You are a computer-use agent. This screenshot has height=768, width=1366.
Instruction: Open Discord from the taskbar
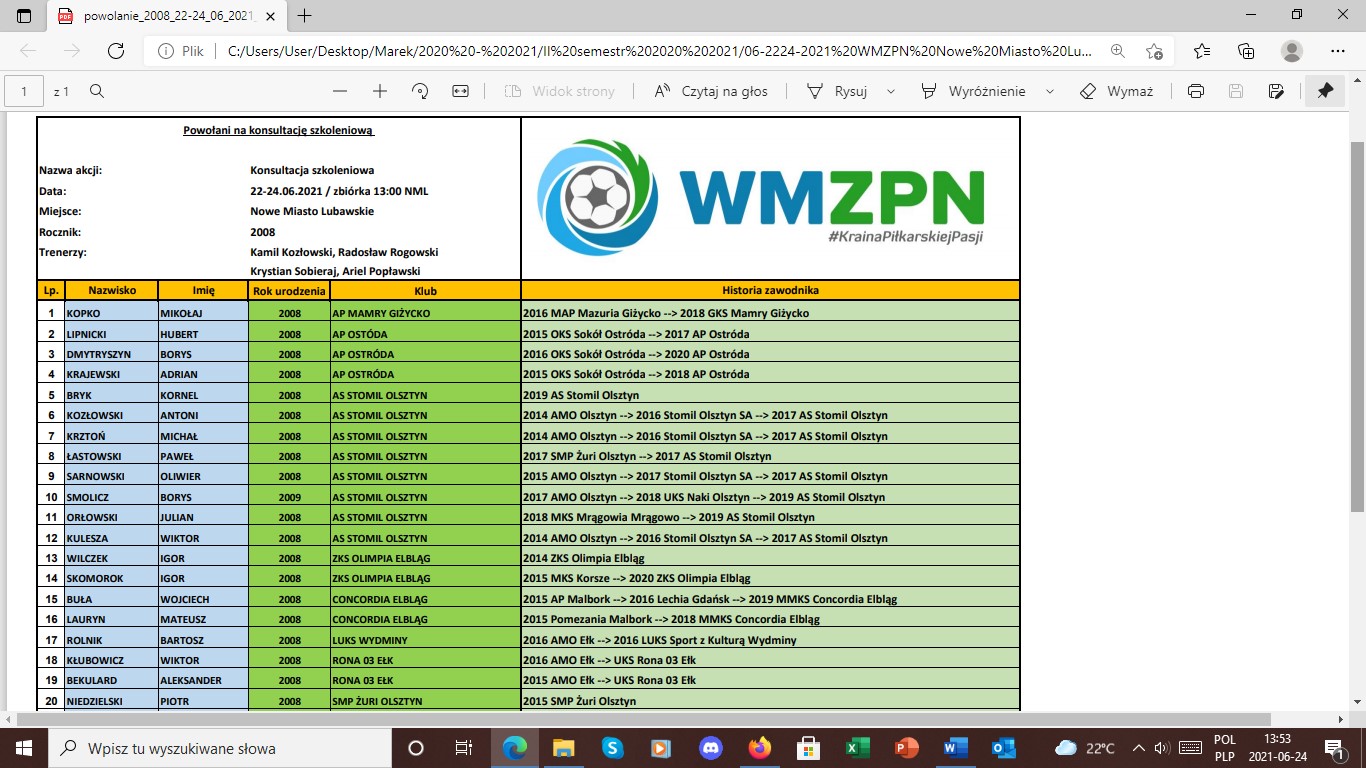click(x=711, y=747)
